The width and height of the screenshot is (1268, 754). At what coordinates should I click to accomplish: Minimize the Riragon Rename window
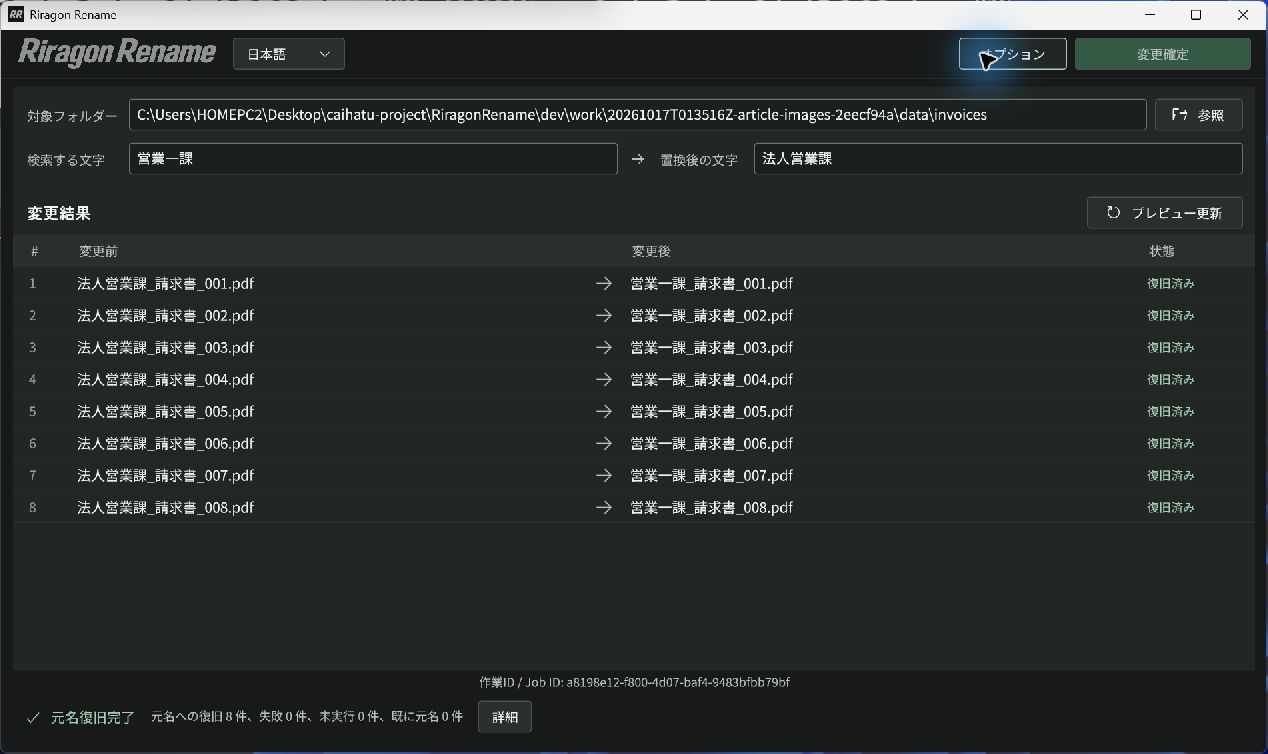1150,15
